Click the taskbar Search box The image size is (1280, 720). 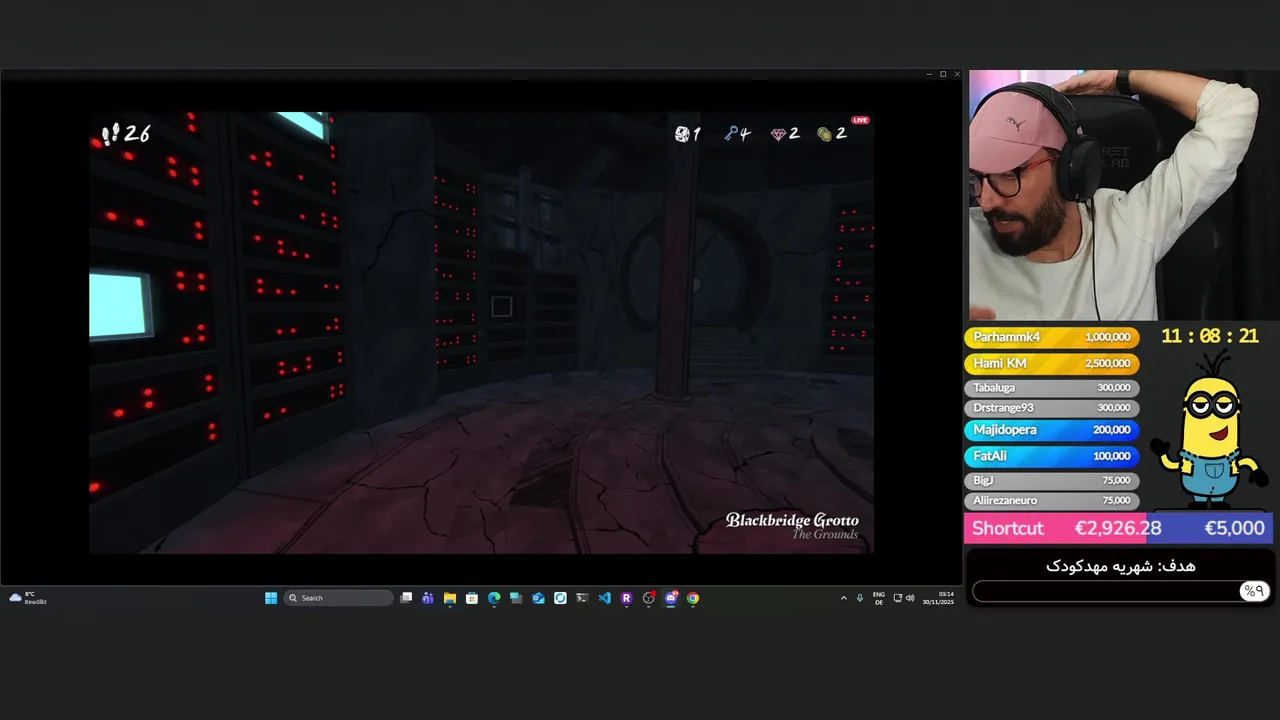(339, 598)
